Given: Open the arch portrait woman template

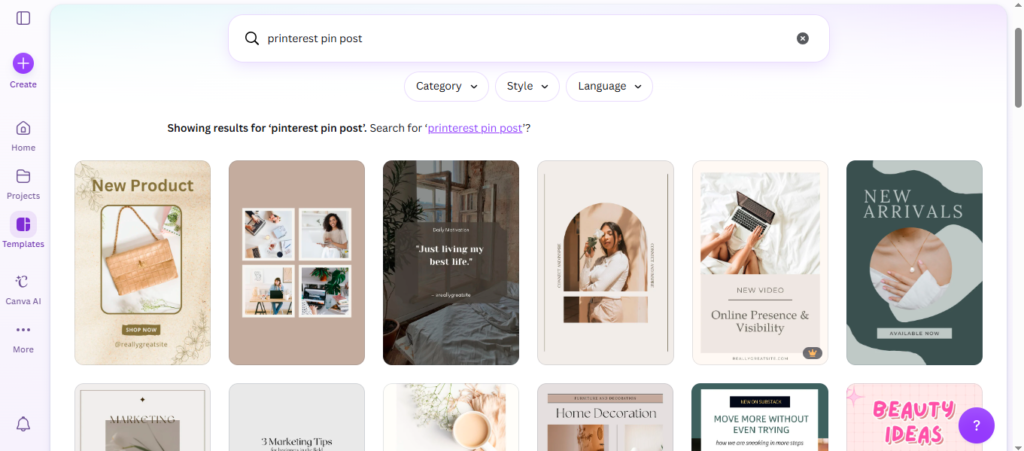Looking at the screenshot, I should click(x=605, y=262).
